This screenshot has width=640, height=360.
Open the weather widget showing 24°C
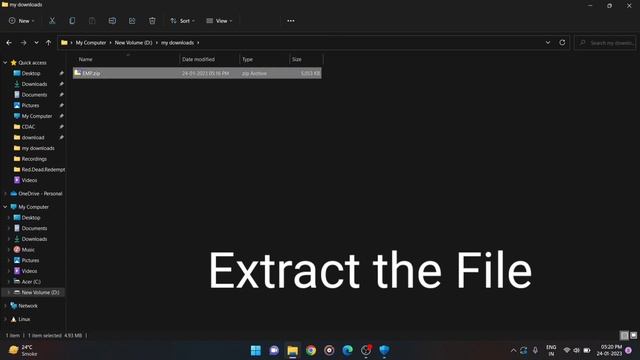23,350
